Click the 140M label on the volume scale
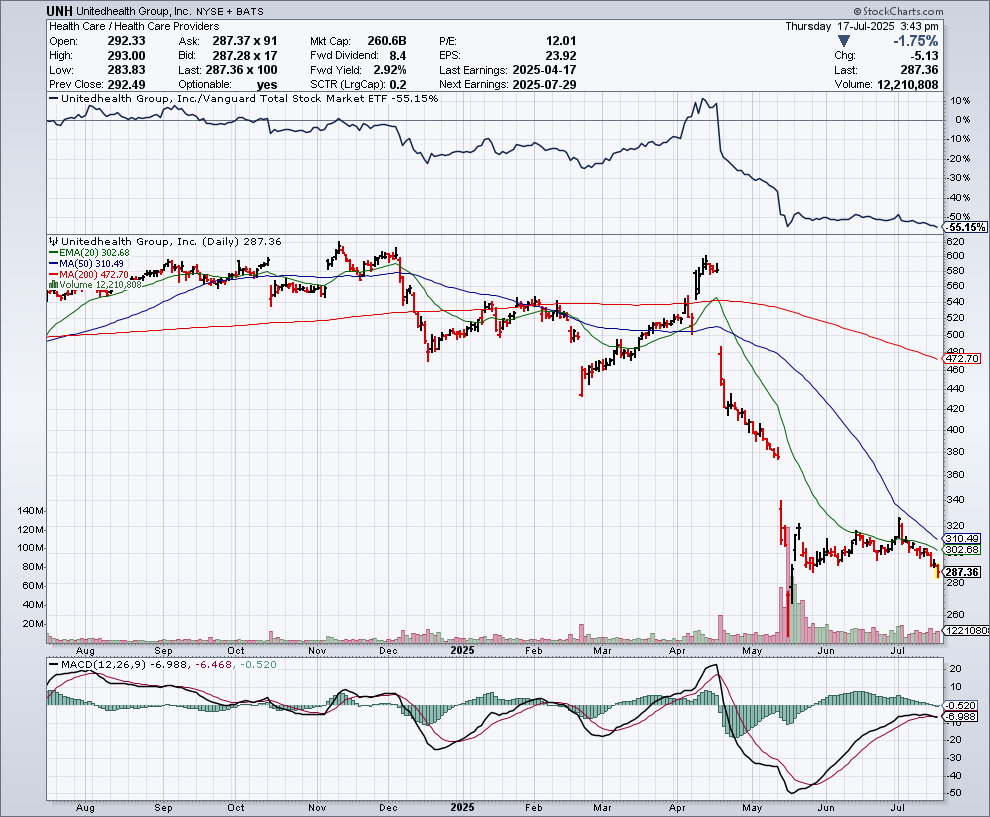 point(31,511)
